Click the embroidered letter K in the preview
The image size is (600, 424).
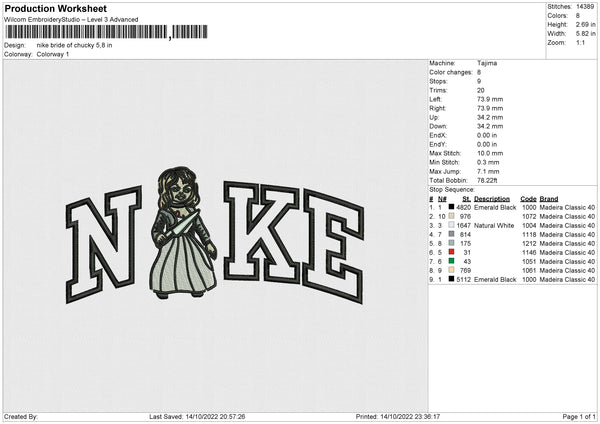pyautogui.click(x=262, y=232)
